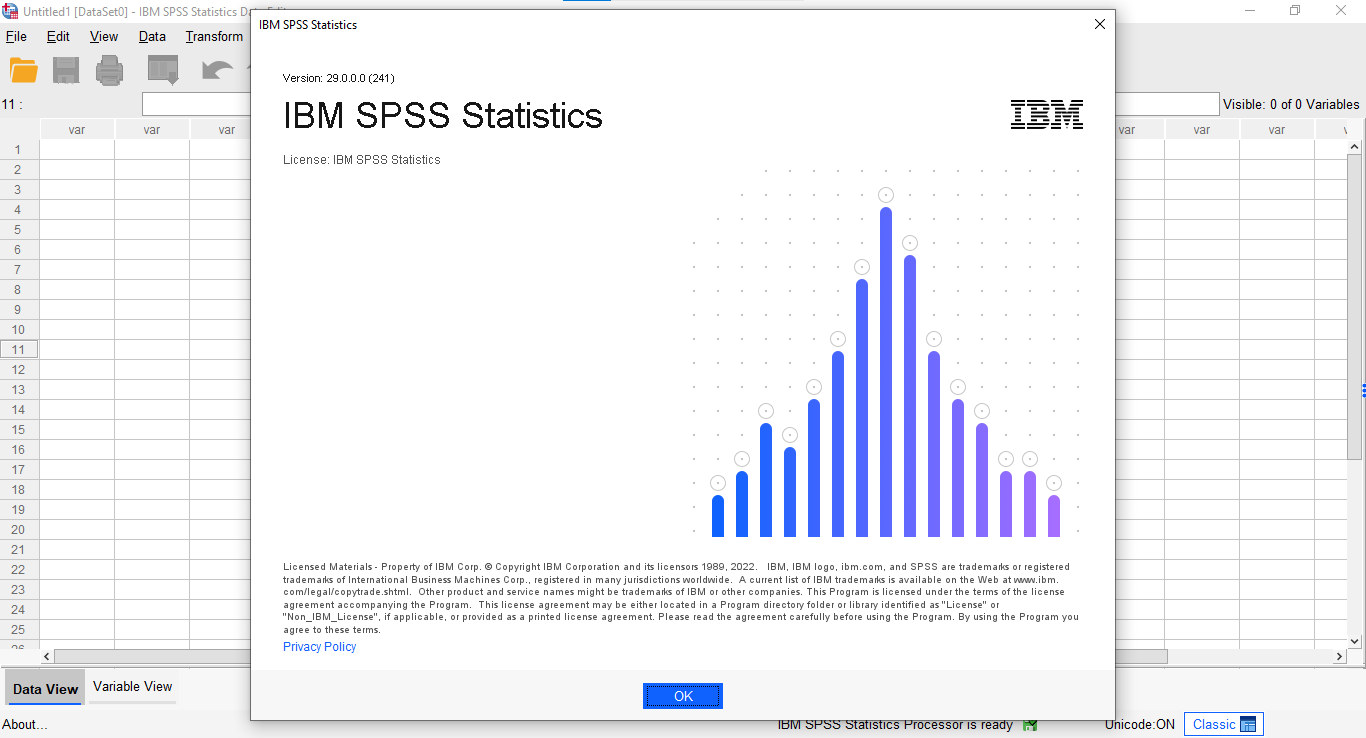Click the horizontal scrollbar right arrow

[1340, 657]
